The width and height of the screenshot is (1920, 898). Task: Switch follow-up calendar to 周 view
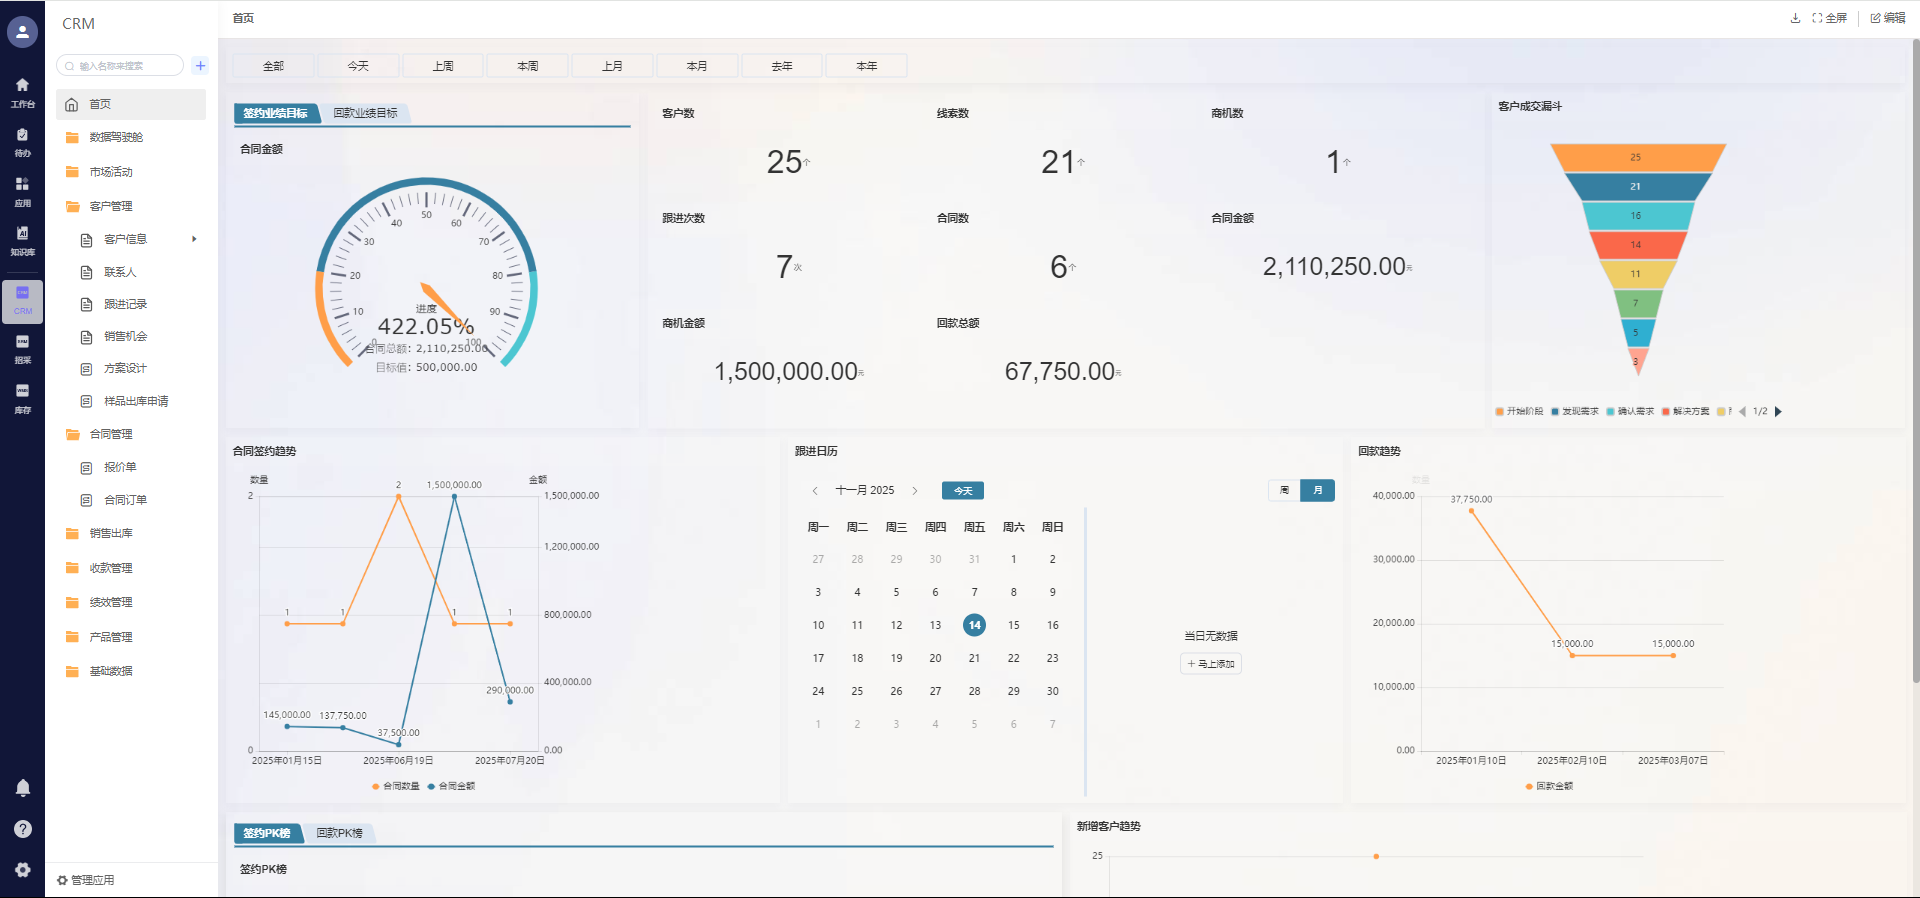(1284, 490)
